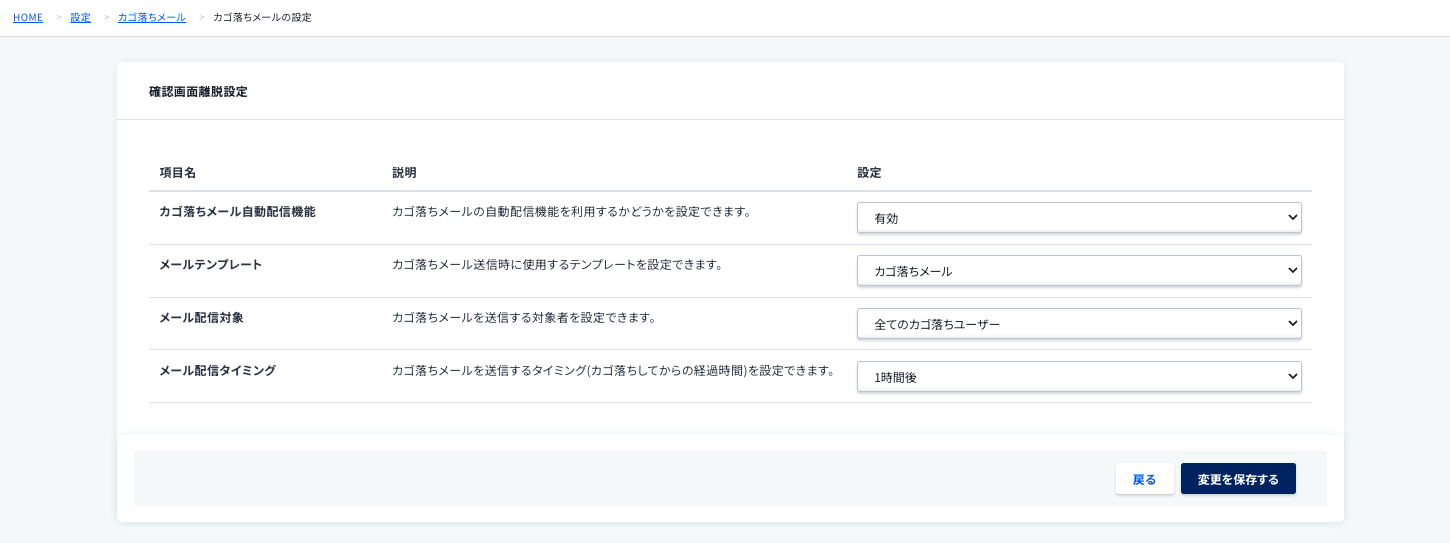
Task: Click the description about 送信時に使用するテンプレート
Action: point(557,264)
